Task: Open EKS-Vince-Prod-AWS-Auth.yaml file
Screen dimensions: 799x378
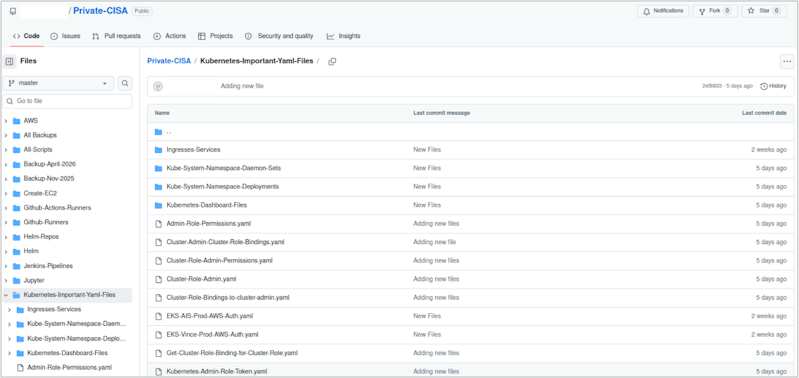Action: pyautogui.click(x=212, y=335)
